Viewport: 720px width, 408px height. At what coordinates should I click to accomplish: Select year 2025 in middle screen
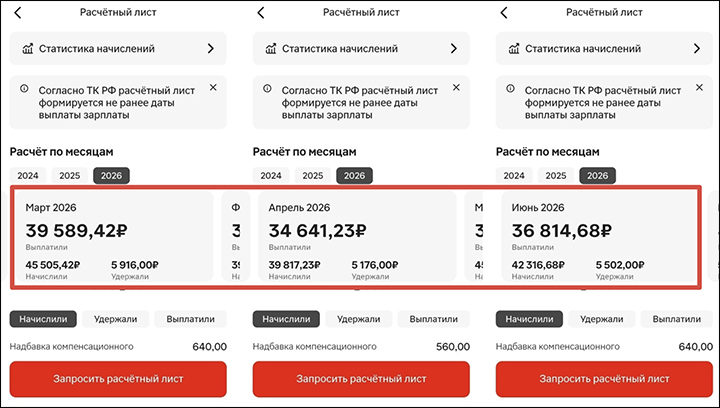click(313, 175)
